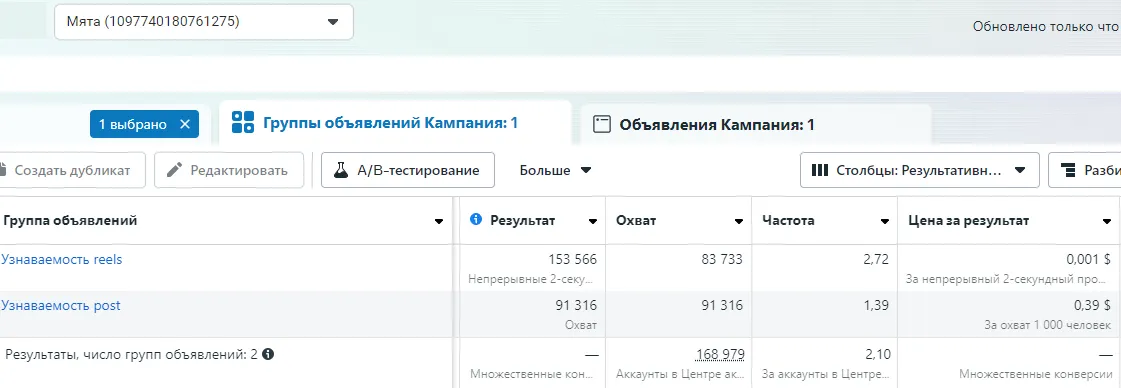1121x388 pixels.
Task: Click pencil icon on Редактировать button
Action: click(x=174, y=171)
